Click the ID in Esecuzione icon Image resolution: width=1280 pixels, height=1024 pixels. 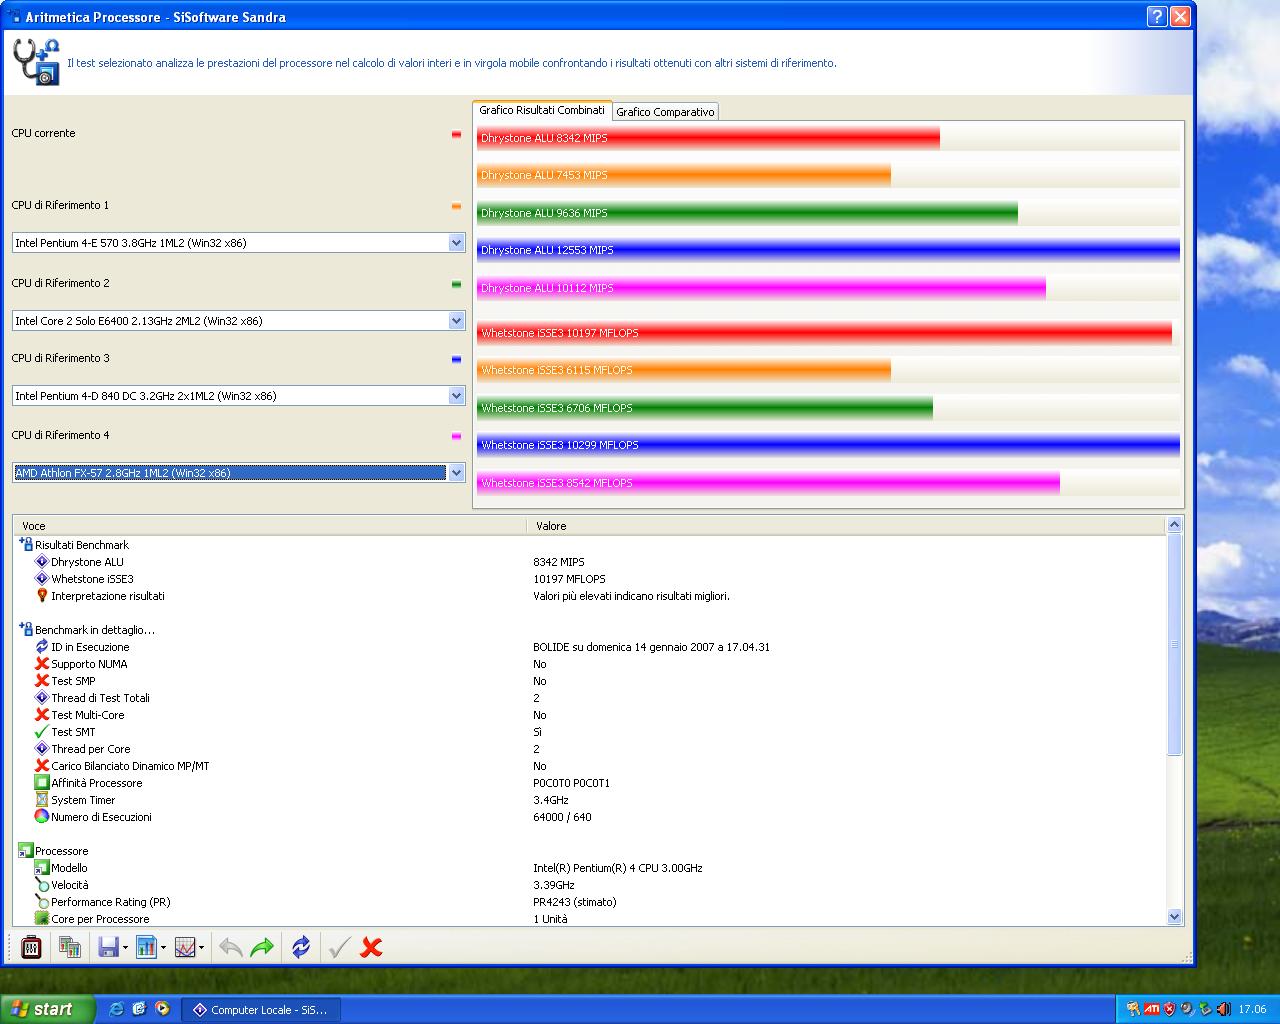(42, 647)
